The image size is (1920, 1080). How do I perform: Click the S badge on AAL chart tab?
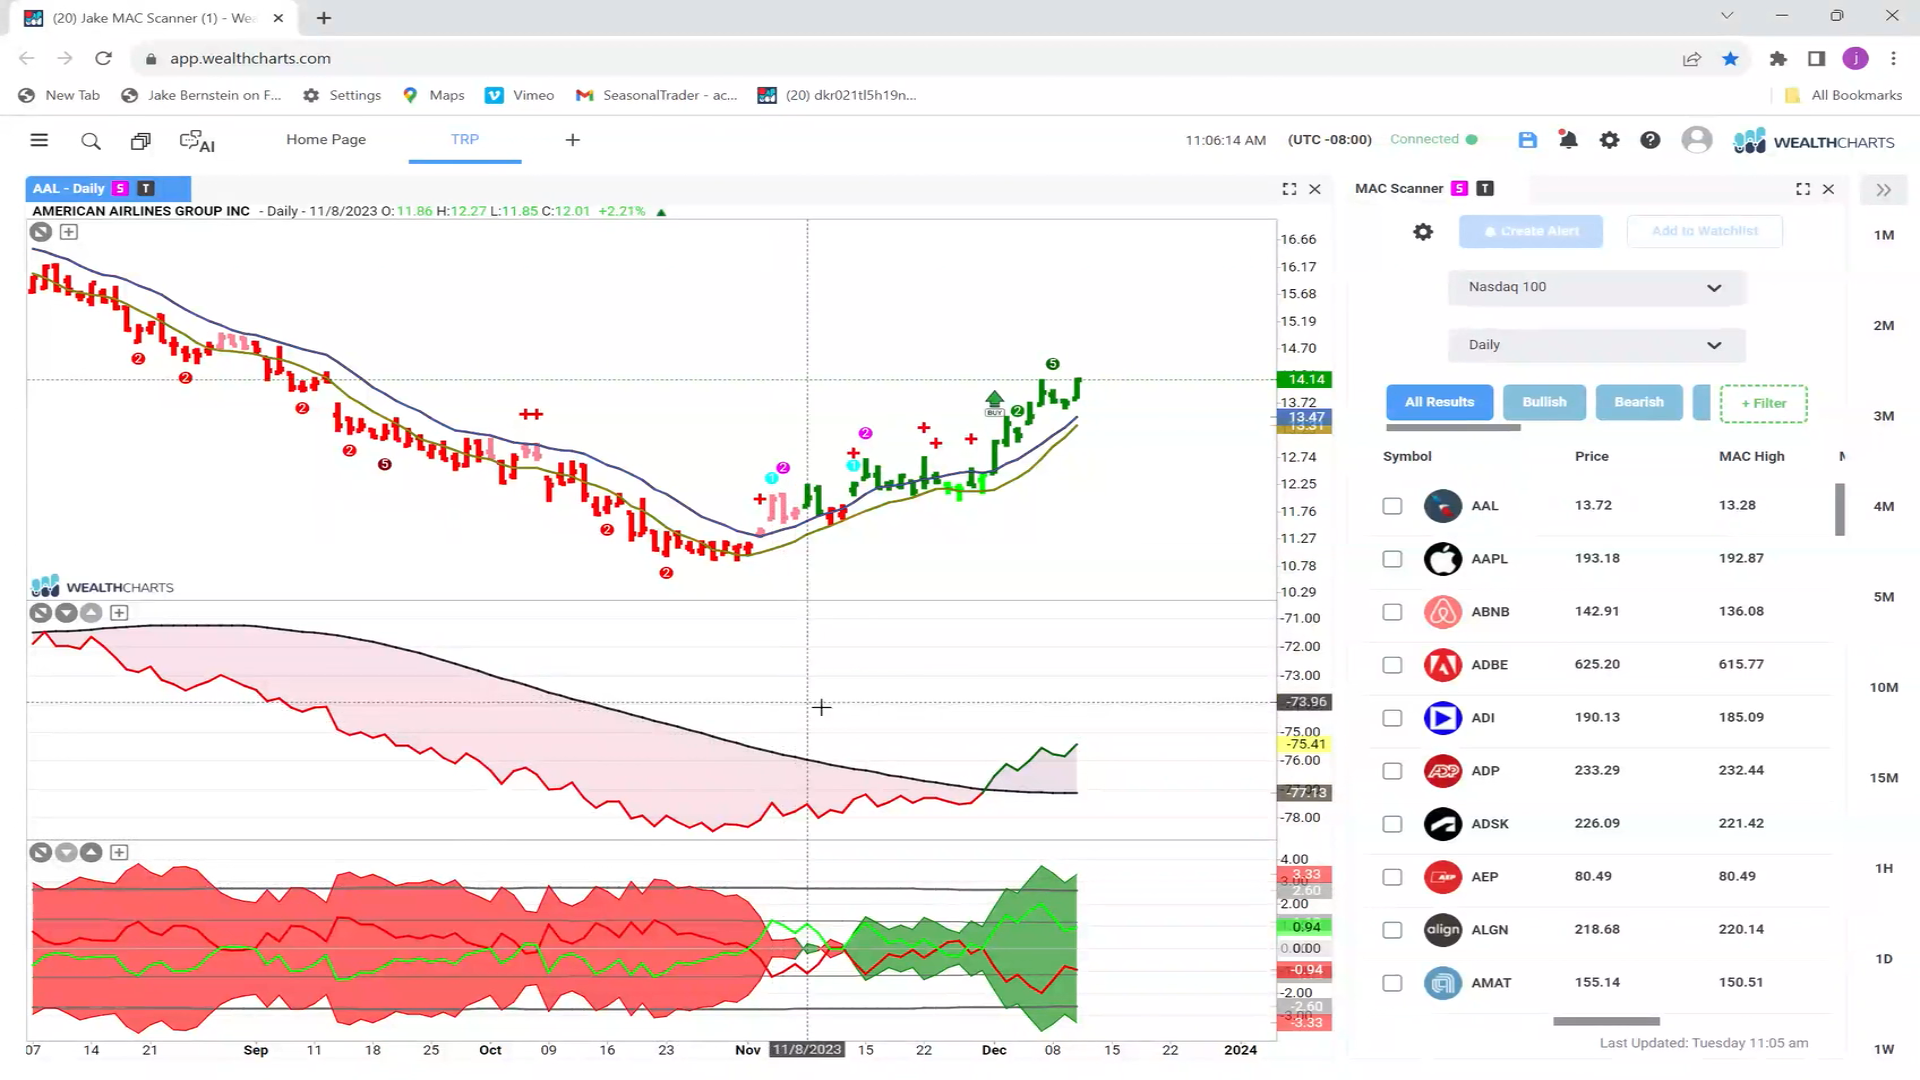pos(121,188)
